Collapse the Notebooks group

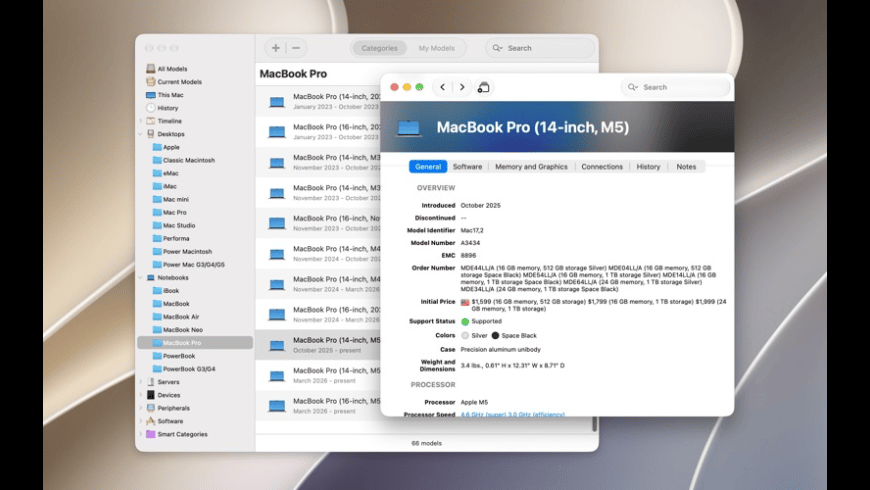pyautogui.click(x=140, y=277)
